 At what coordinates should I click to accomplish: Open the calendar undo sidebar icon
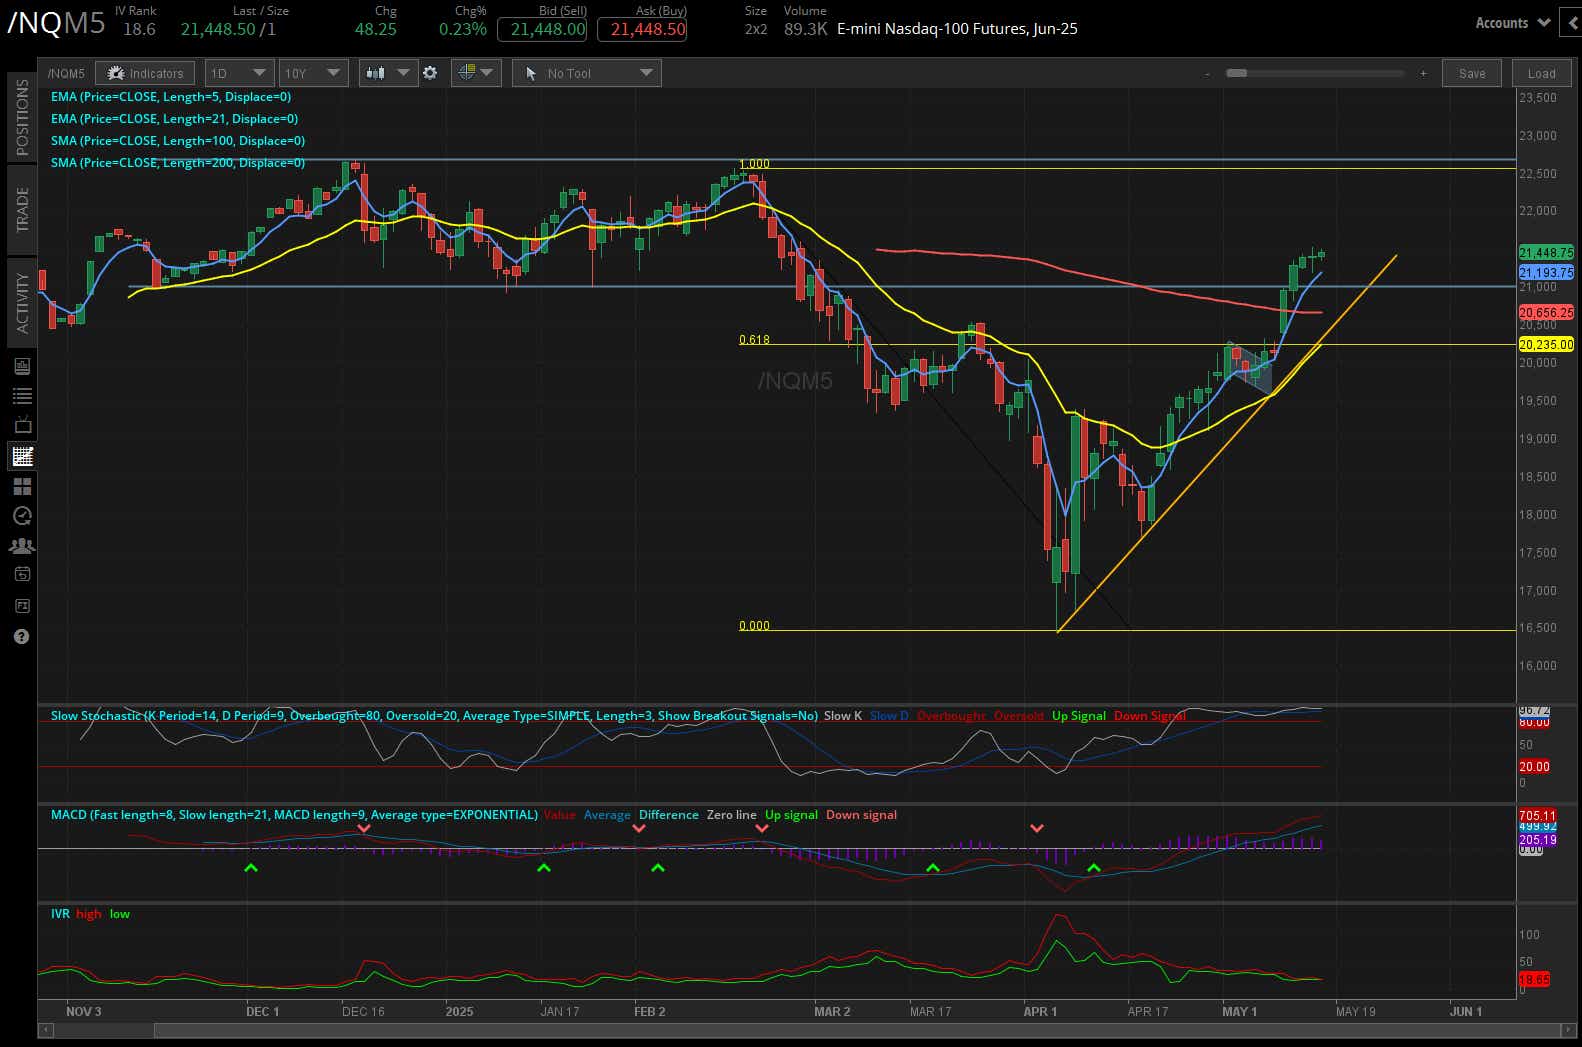click(22, 575)
